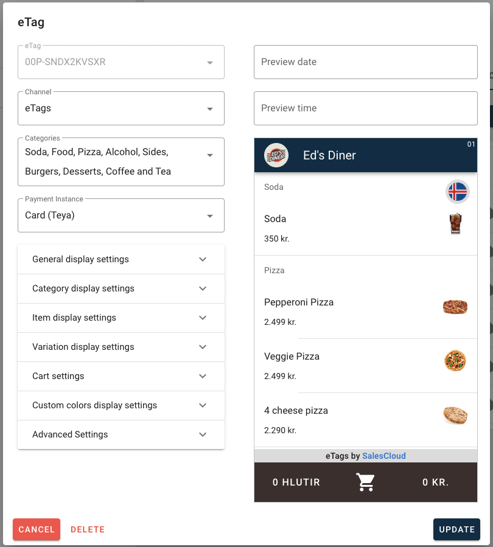Viewport: 493px width, 547px height.
Task: Select the Soda drink image
Action: click(x=455, y=223)
